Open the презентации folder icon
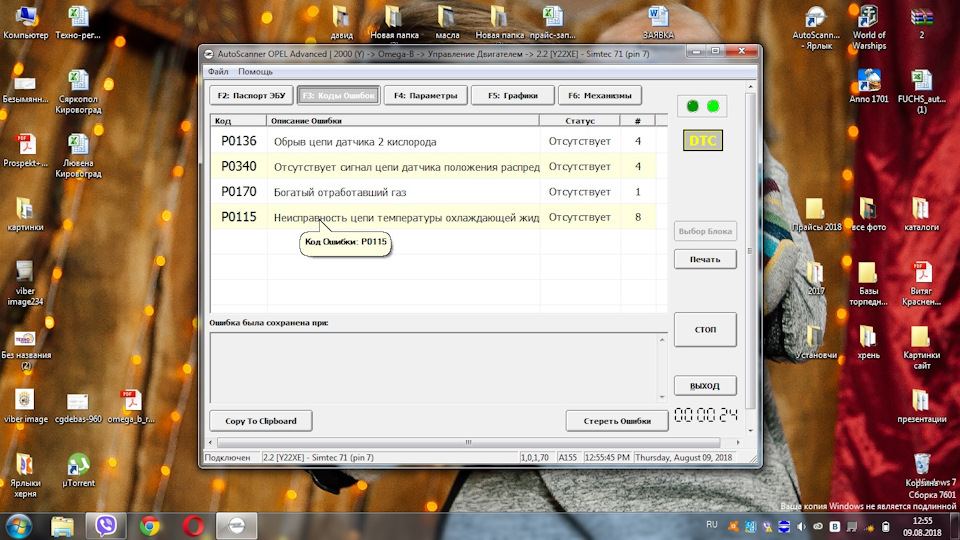Screen dimensions: 960x540 [921, 407]
